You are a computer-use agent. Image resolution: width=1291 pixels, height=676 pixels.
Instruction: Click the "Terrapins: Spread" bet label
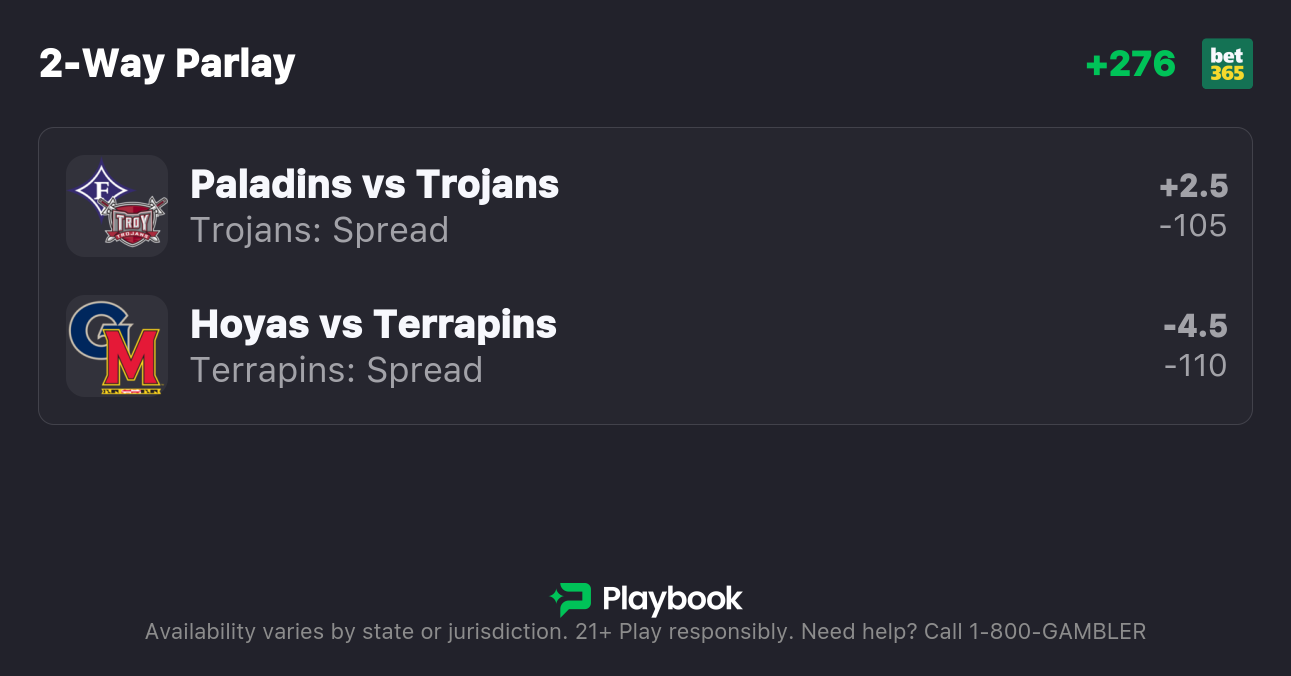pyautogui.click(x=336, y=371)
